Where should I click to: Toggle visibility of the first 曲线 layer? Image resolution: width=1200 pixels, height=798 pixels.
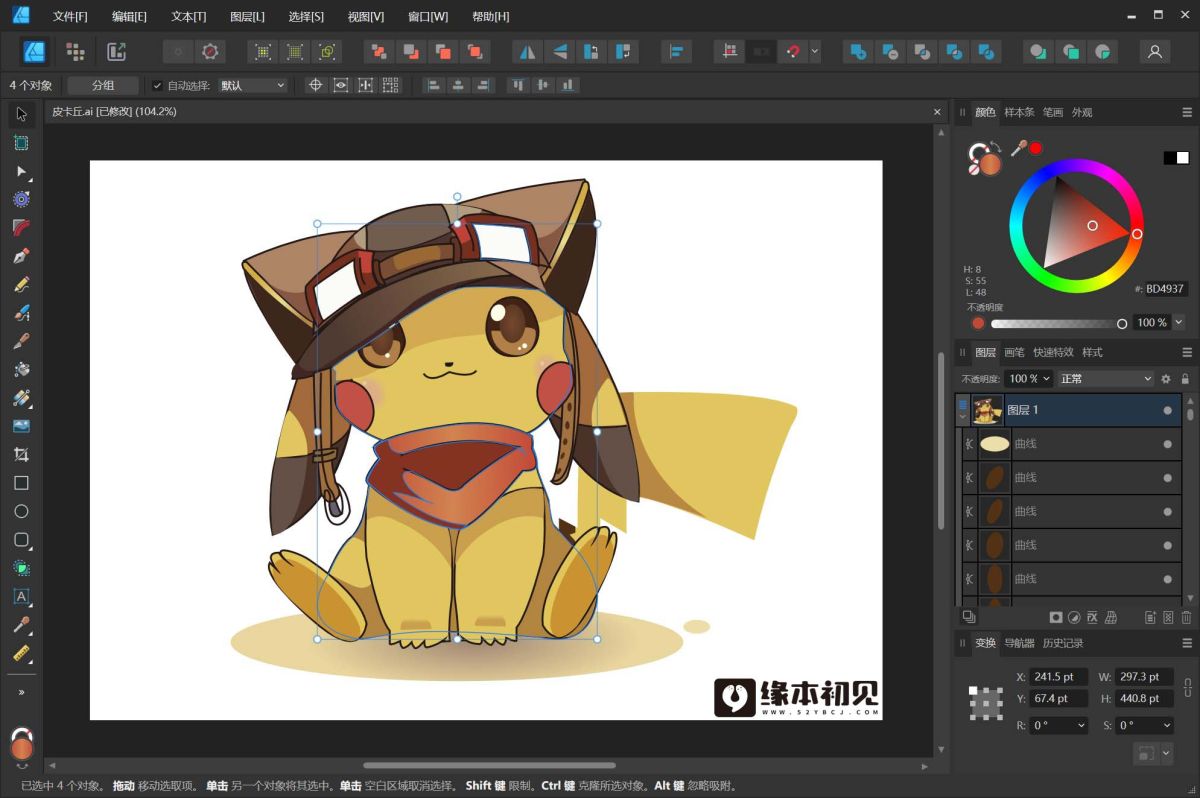1167,444
